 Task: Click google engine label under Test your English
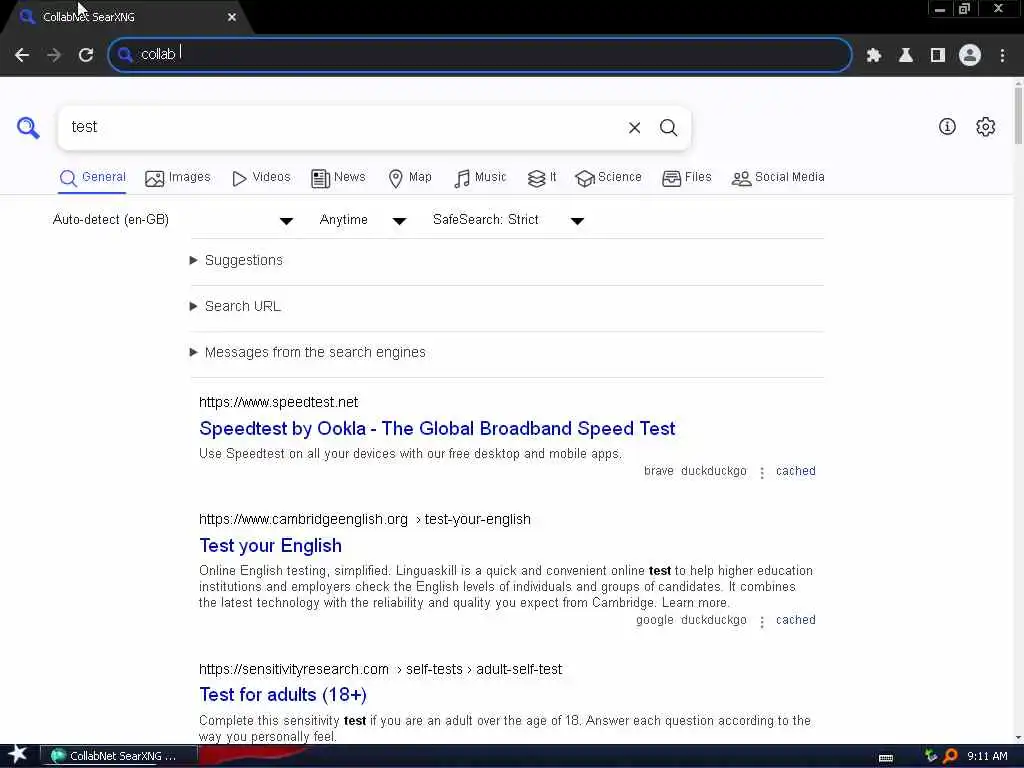654,620
